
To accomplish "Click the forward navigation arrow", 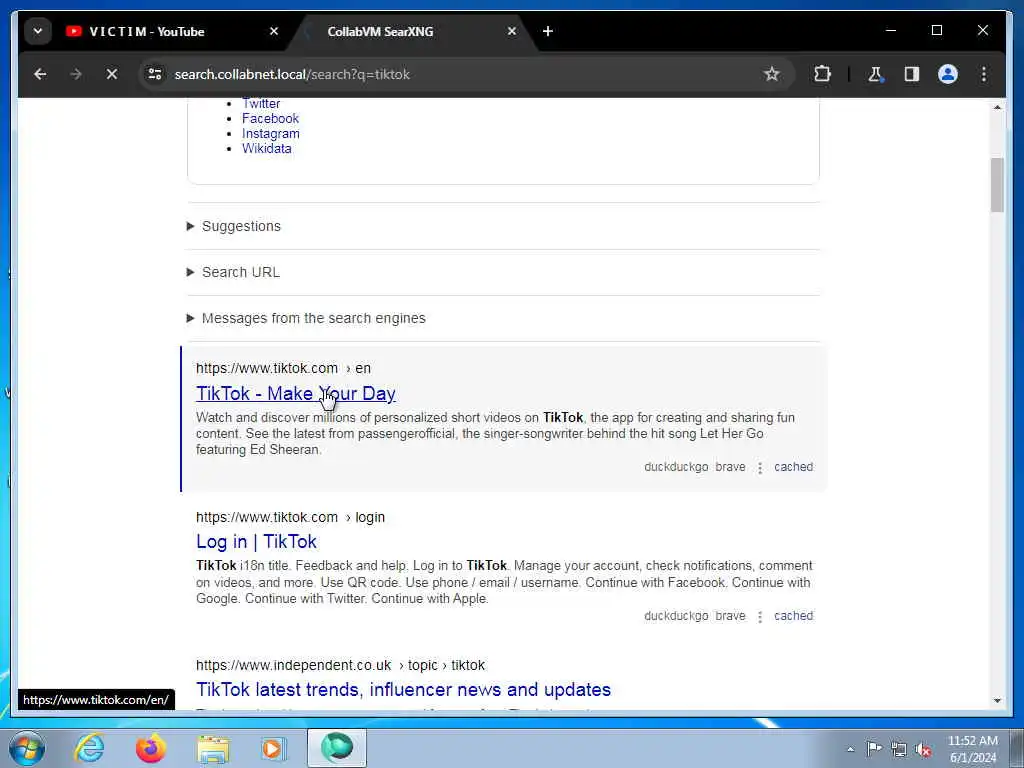I will (x=76, y=74).
